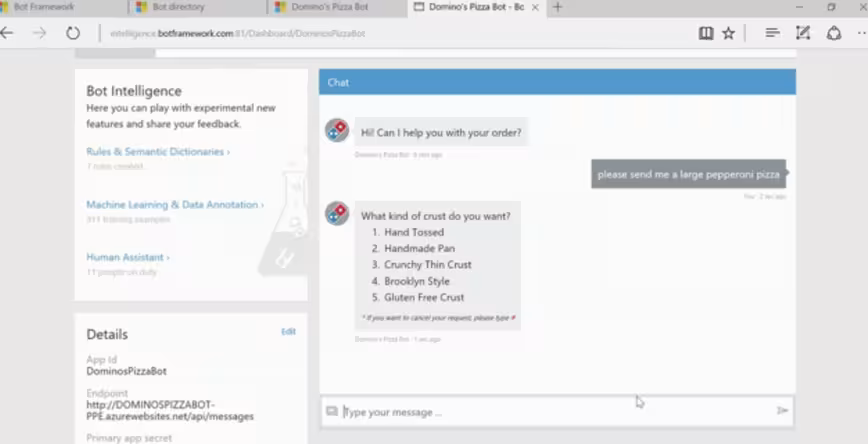Select the Handmade Pan option text
This screenshot has height=444, width=868.
(420, 249)
